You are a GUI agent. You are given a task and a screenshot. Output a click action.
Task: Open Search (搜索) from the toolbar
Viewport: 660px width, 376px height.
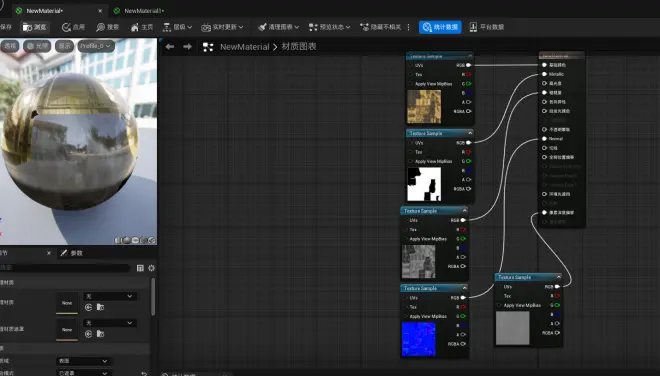[x=107, y=27]
